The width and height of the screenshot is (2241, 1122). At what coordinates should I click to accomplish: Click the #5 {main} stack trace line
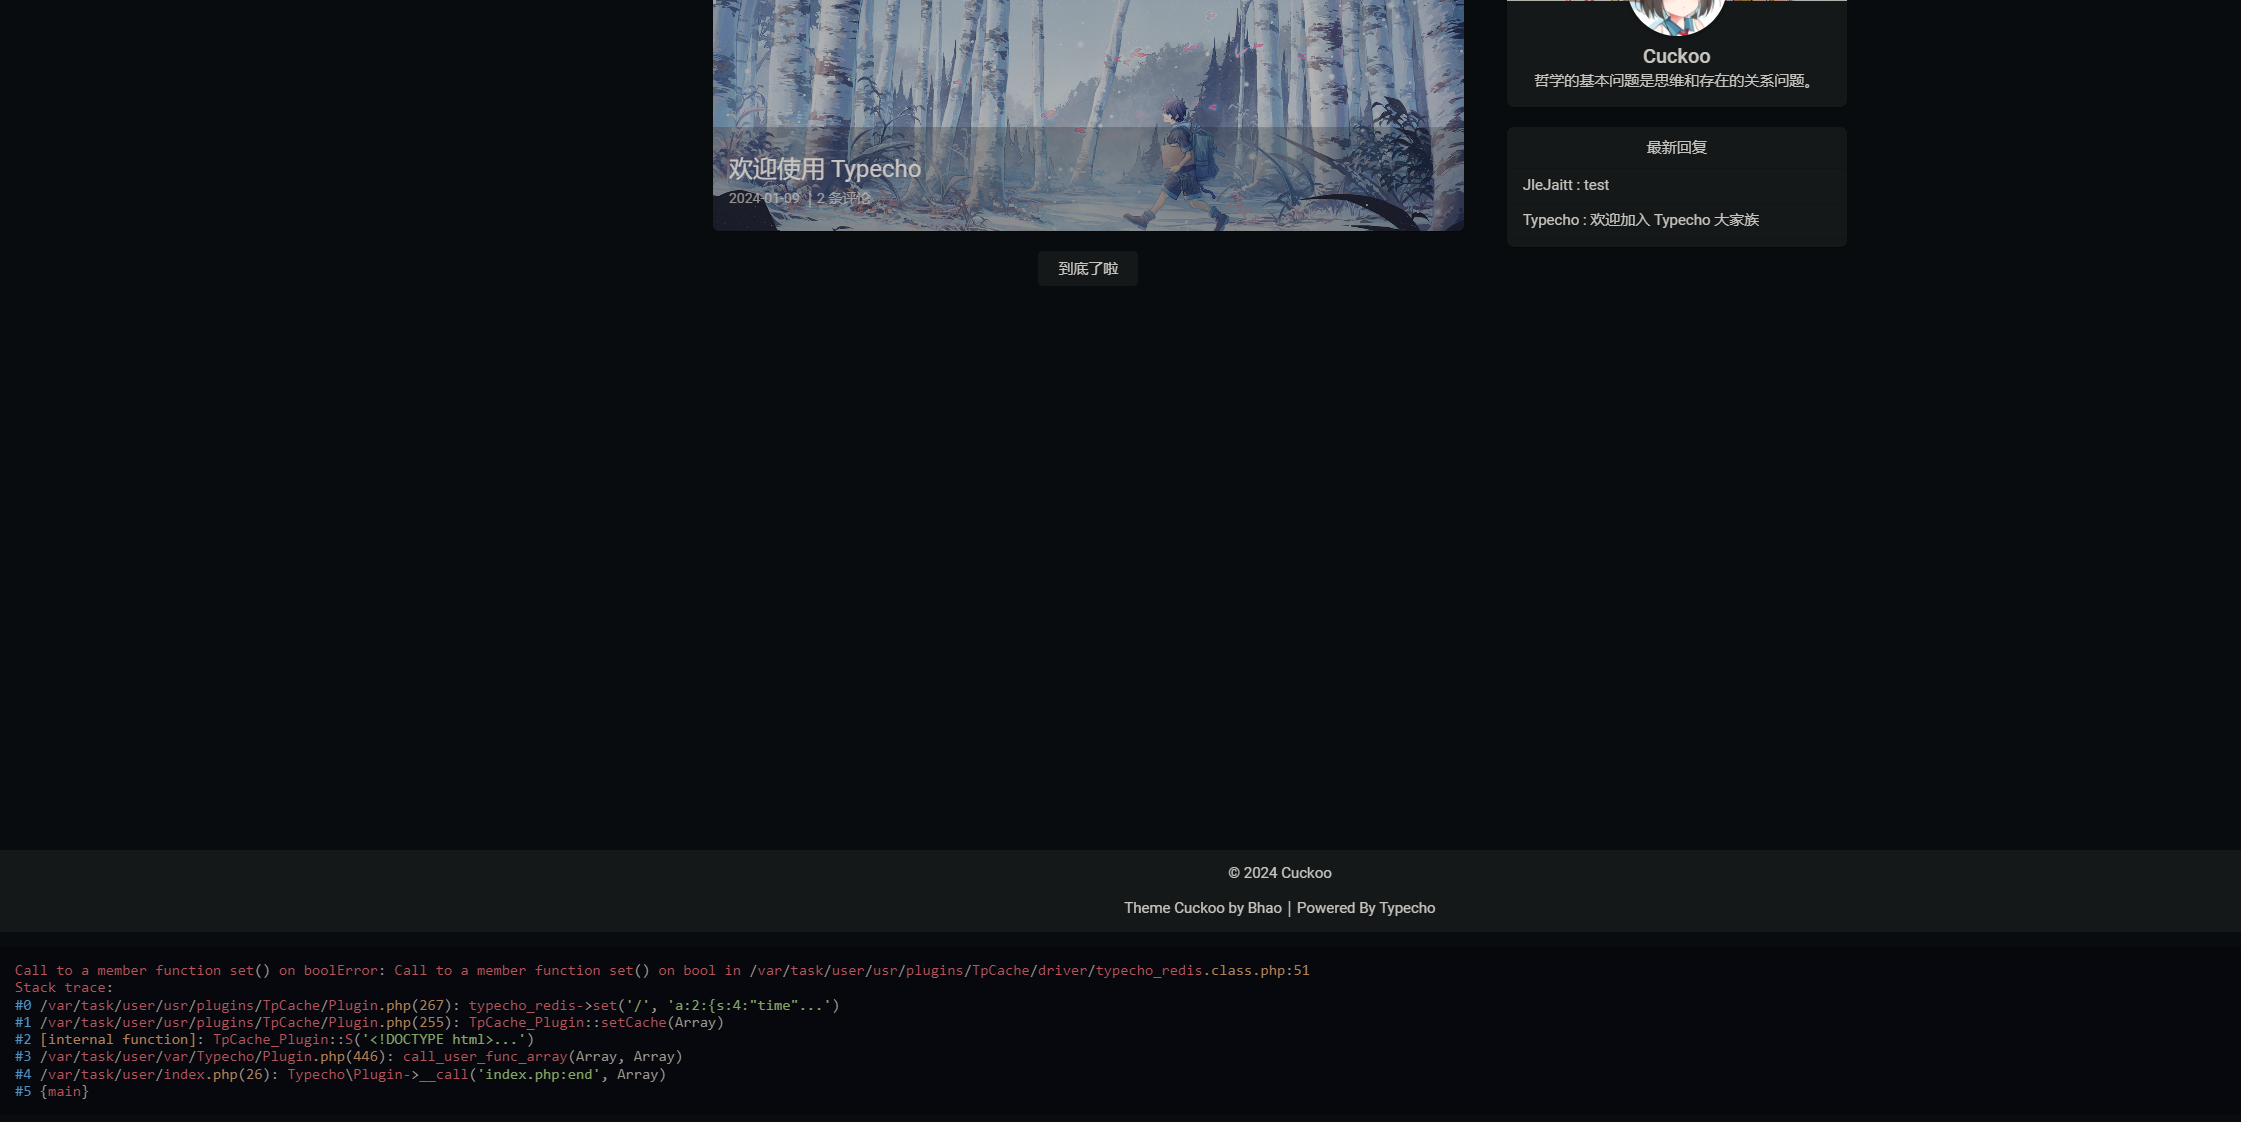[x=52, y=1091]
